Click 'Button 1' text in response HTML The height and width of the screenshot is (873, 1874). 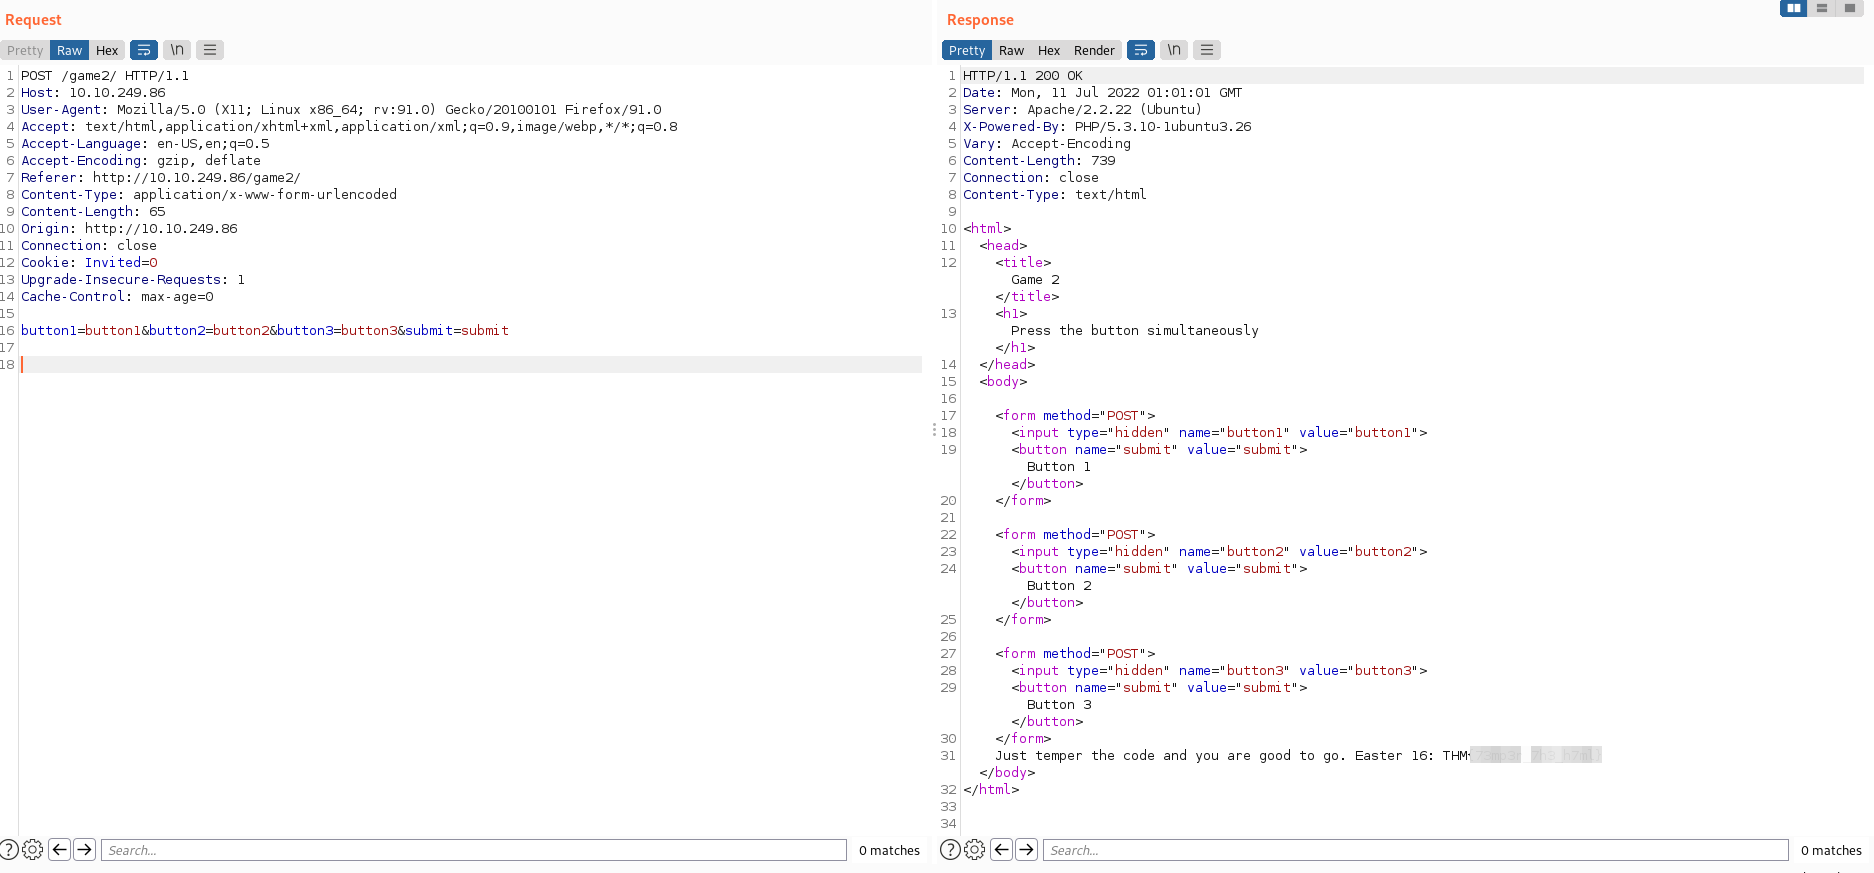[1058, 467]
